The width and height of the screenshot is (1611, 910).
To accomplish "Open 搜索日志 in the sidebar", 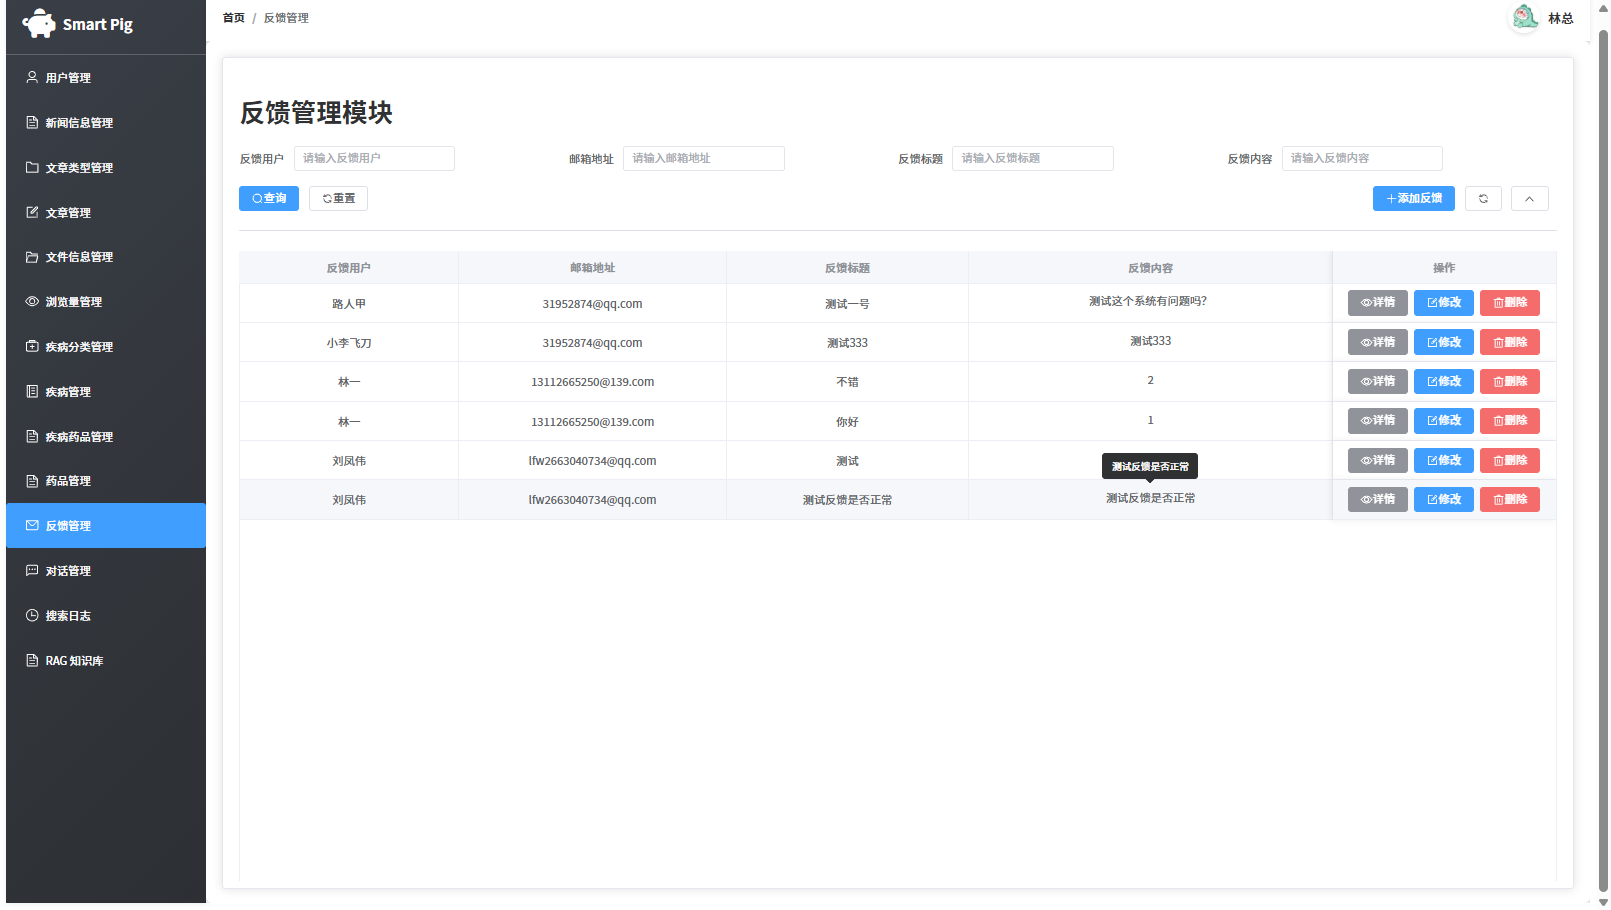I will click(x=106, y=615).
